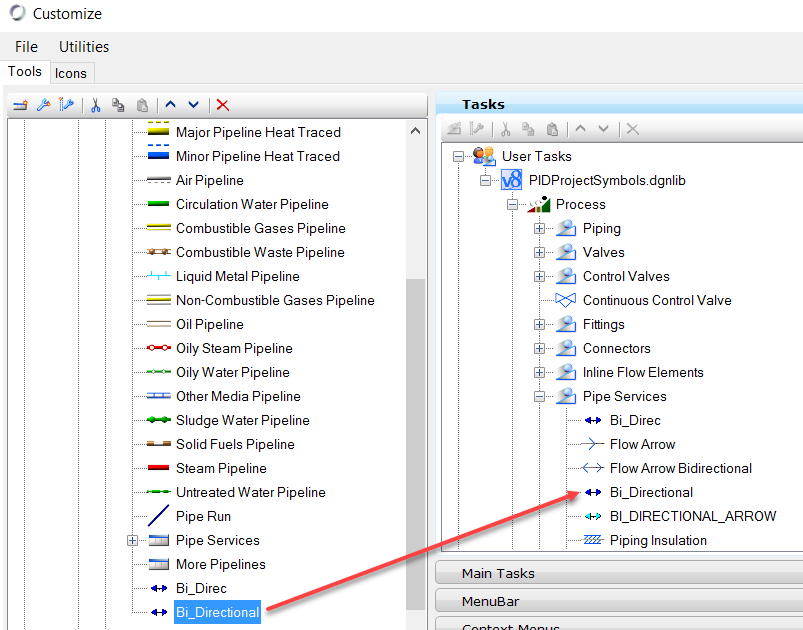Expand Pipe Services in the left tools list
Viewport: 803px width, 630px height.
132,540
